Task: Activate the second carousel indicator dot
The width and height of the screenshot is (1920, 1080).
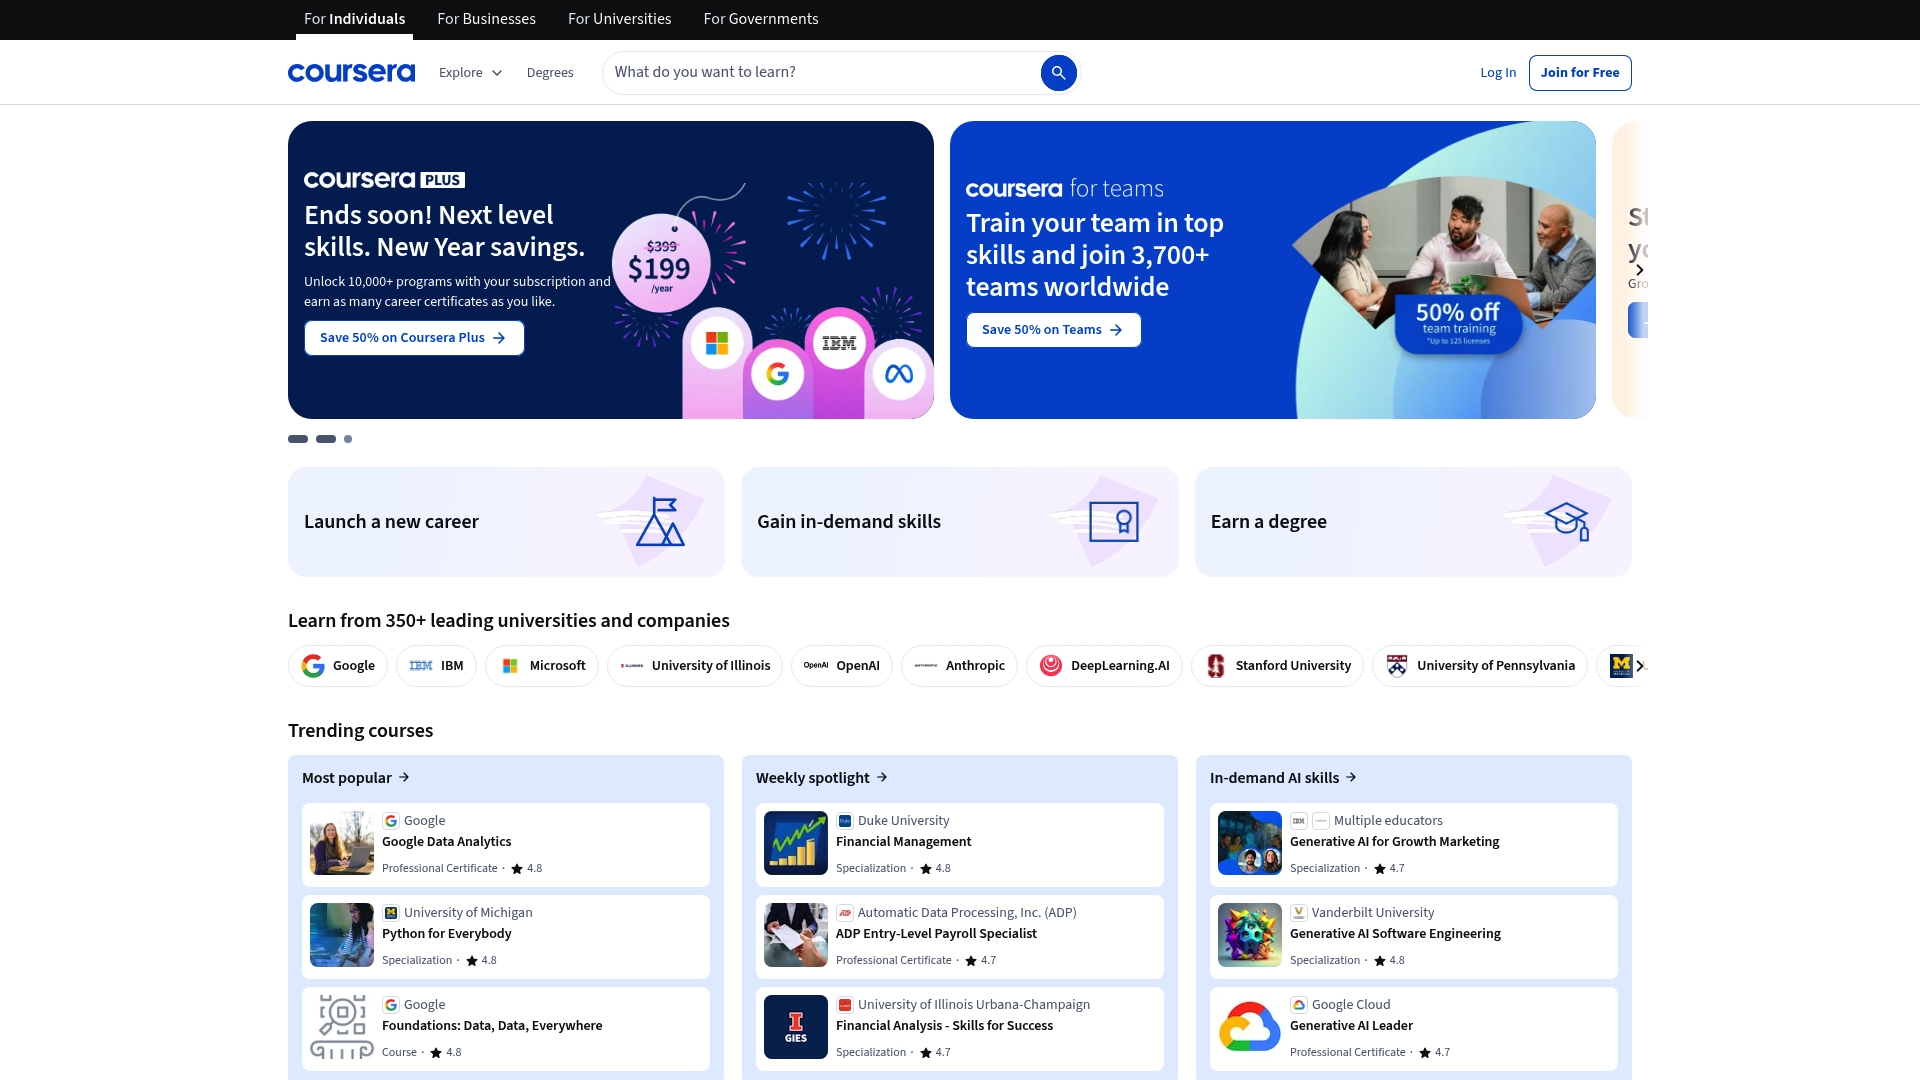Action: pos(325,438)
